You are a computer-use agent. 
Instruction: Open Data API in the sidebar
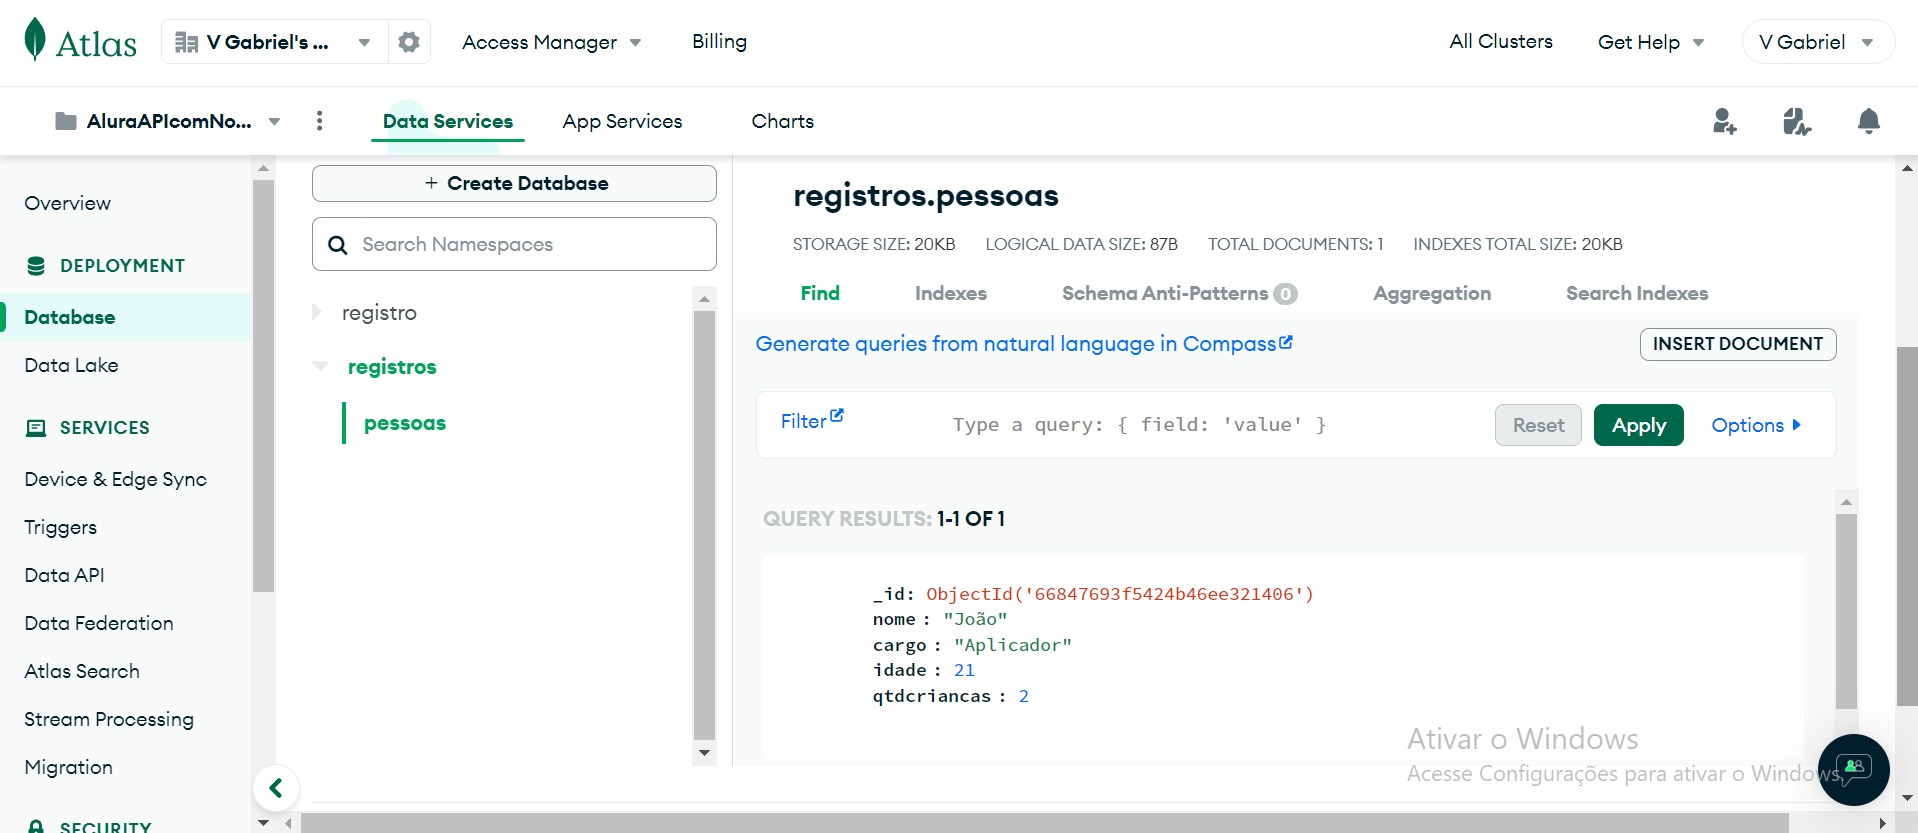click(64, 575)
